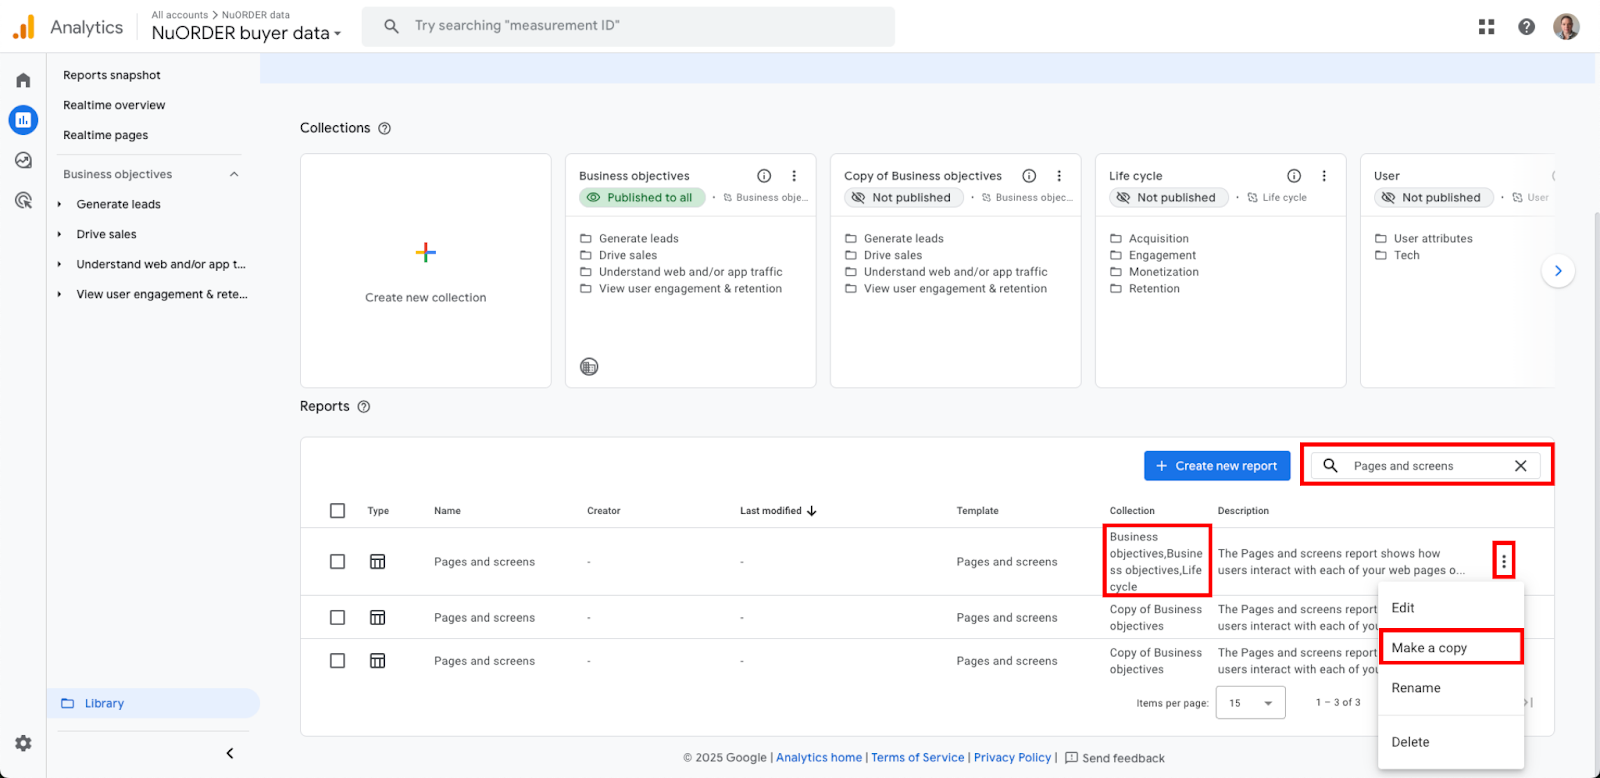Open more options for Copy of Business objectives
Viewport: 1600px width, 778px height.
(x=1059, y=176)
